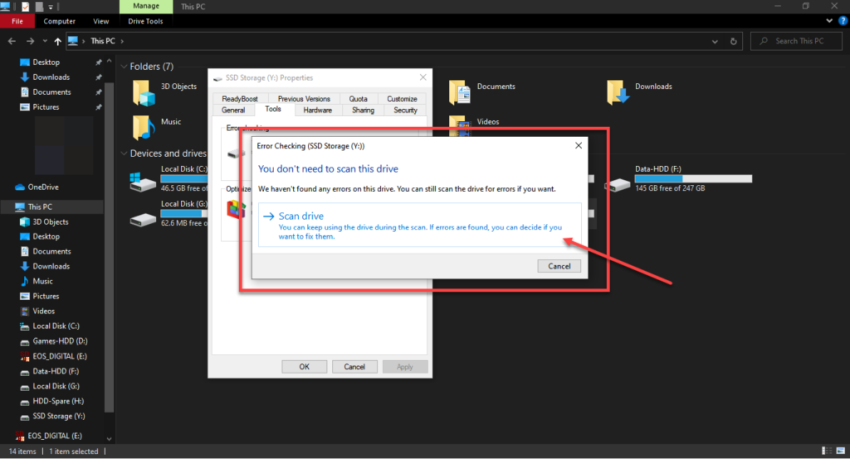Open the Customize tab

click(402, 99)
